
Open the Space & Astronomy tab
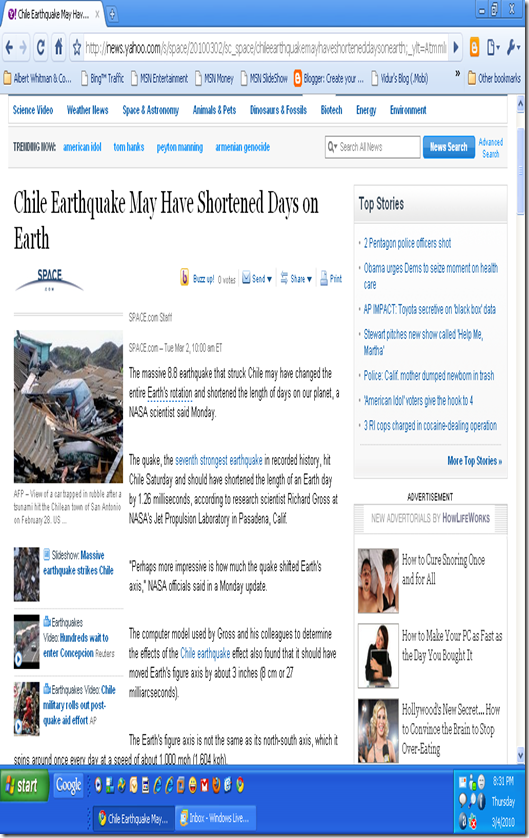151,110
